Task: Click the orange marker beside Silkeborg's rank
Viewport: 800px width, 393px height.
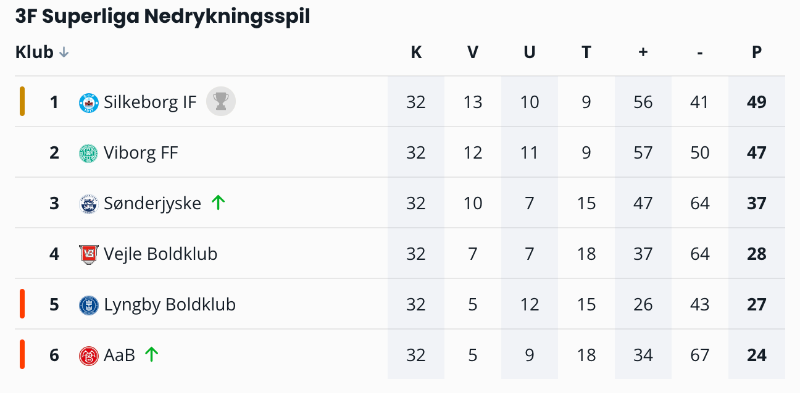Action: (x=22, y=101)
